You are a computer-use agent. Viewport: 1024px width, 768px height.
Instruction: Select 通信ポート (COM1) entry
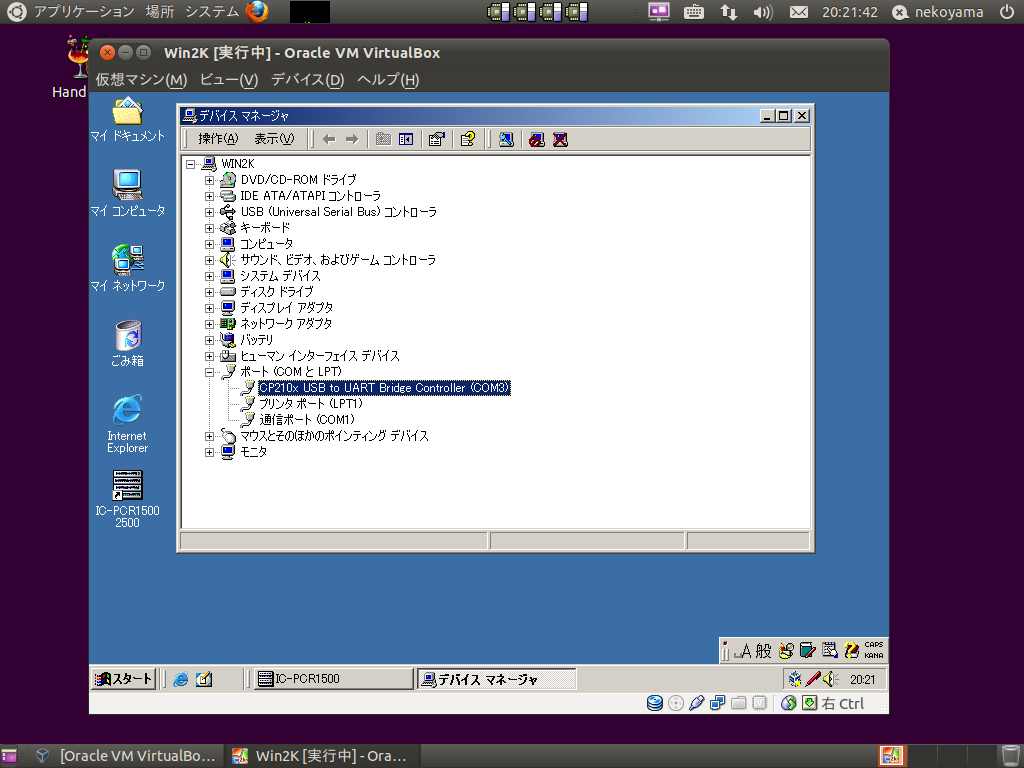pos(307,420)
